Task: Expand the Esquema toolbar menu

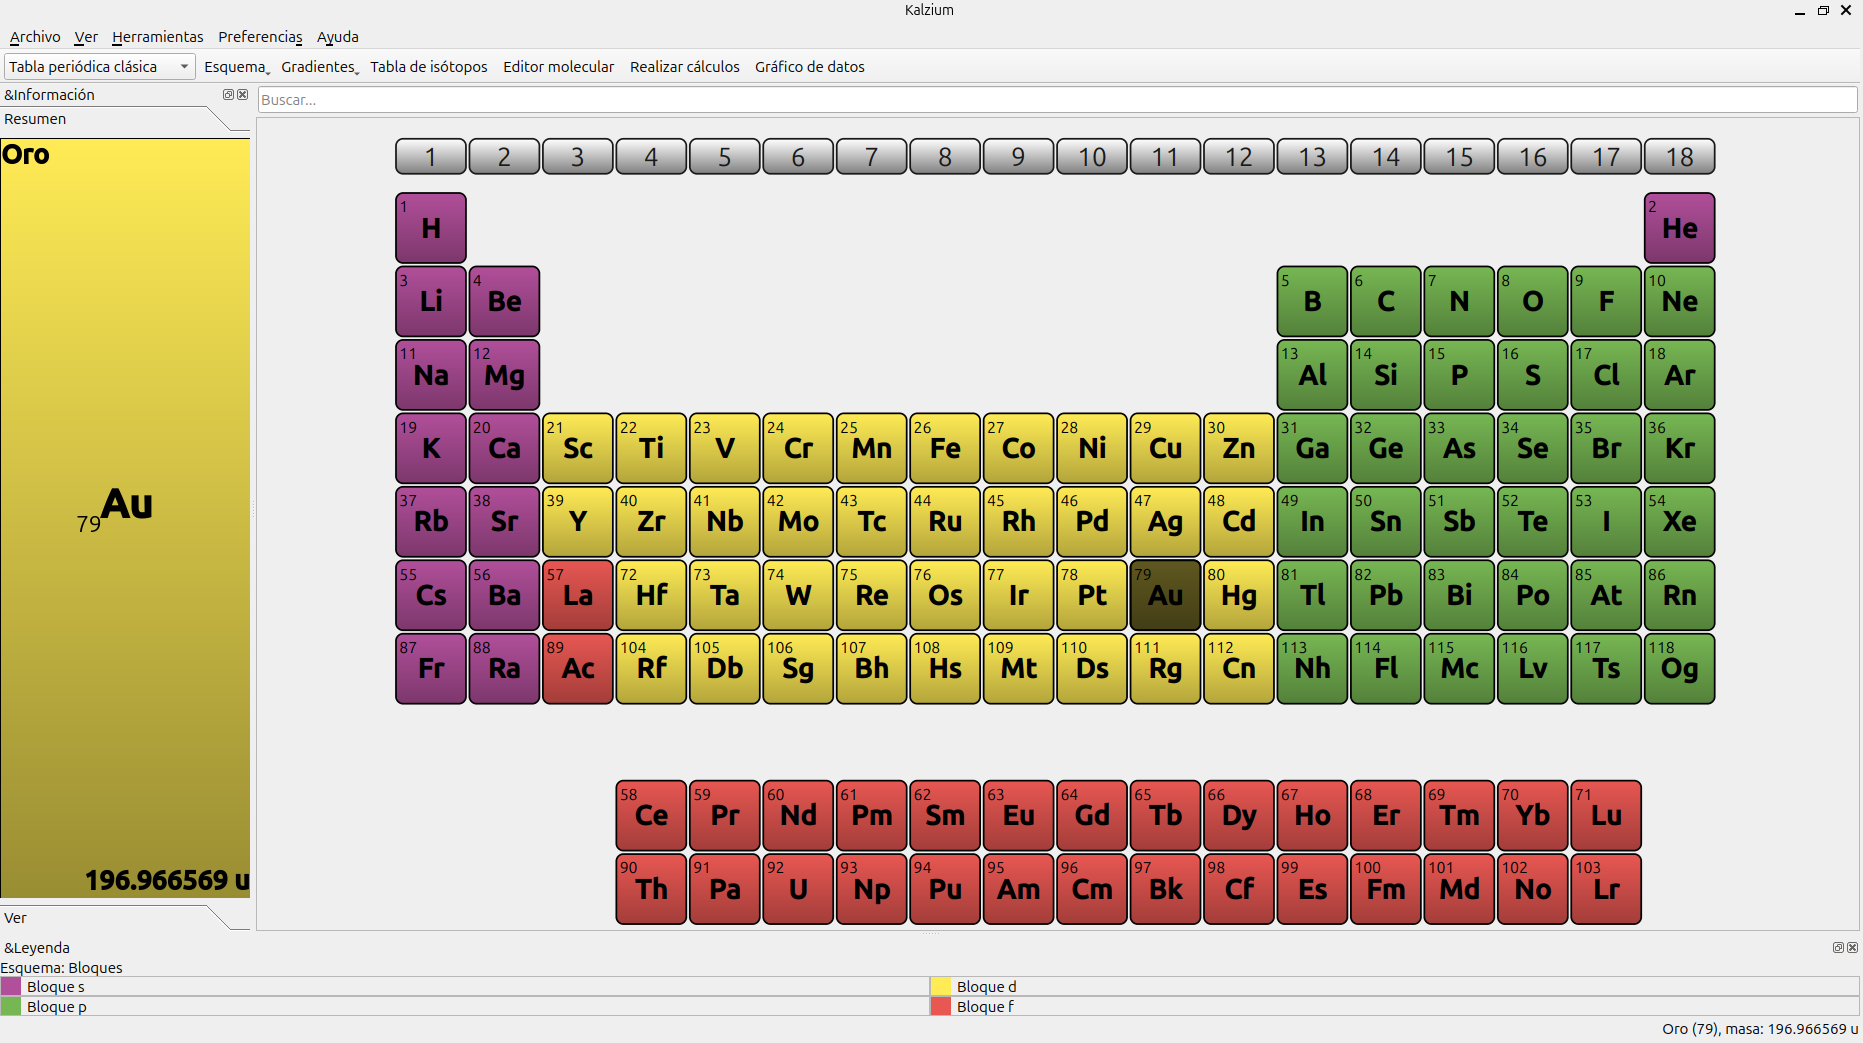Action: pyautogui.click(x=236, y=67)
